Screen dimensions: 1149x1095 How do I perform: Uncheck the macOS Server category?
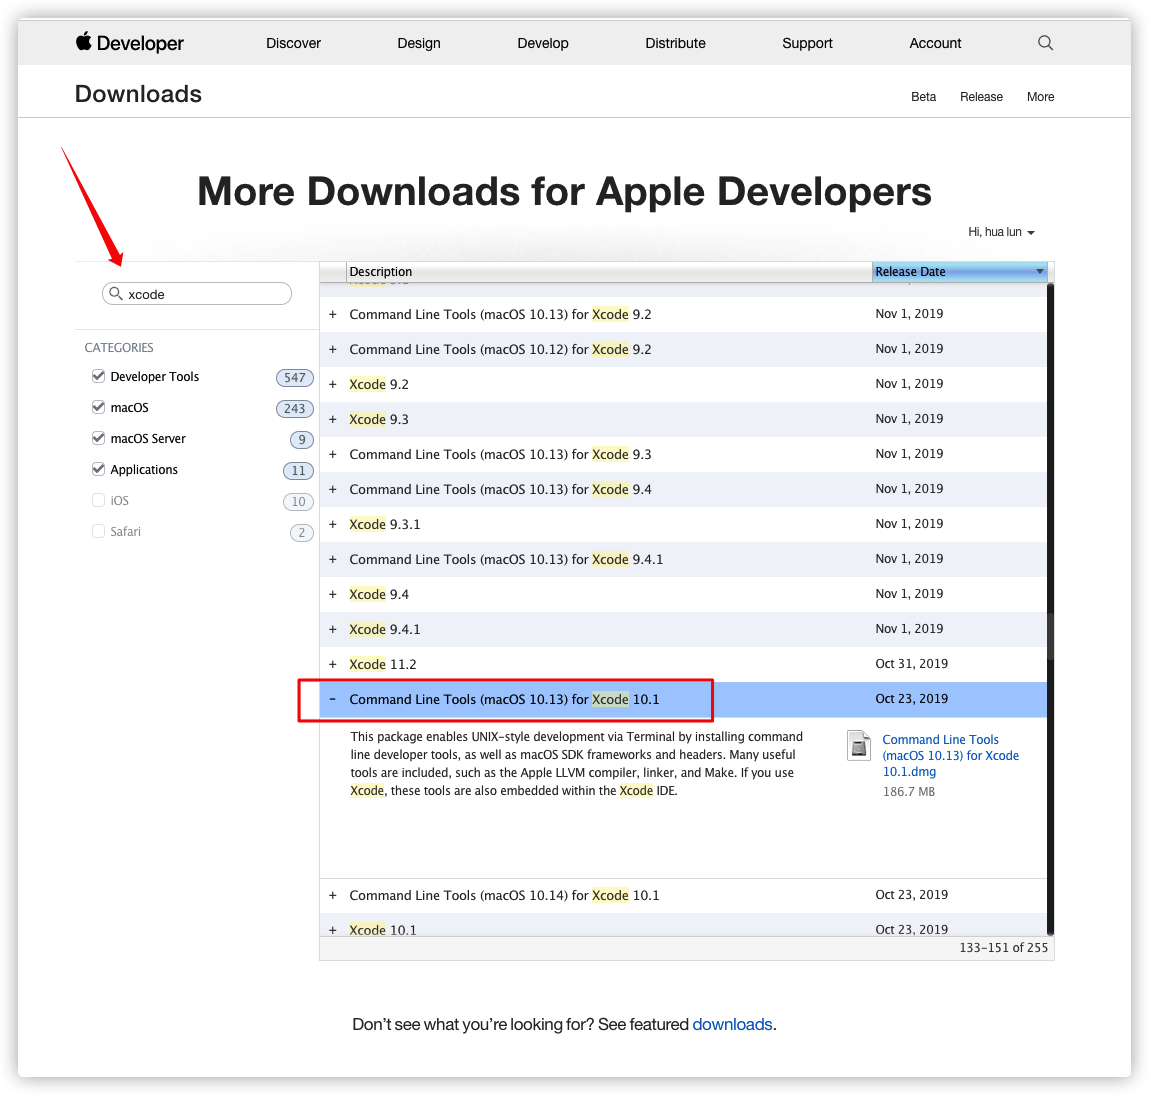pos(98,438)
